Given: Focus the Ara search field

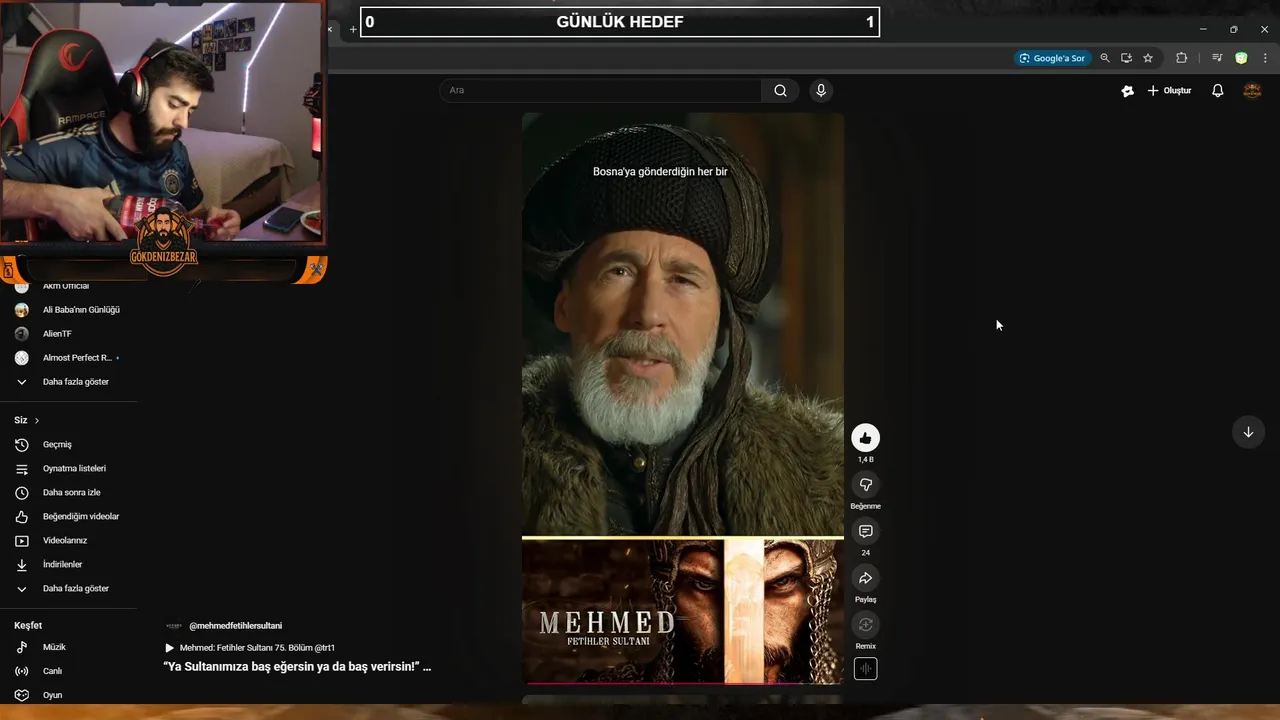Looking at the screenshot, I should point(600,90).
